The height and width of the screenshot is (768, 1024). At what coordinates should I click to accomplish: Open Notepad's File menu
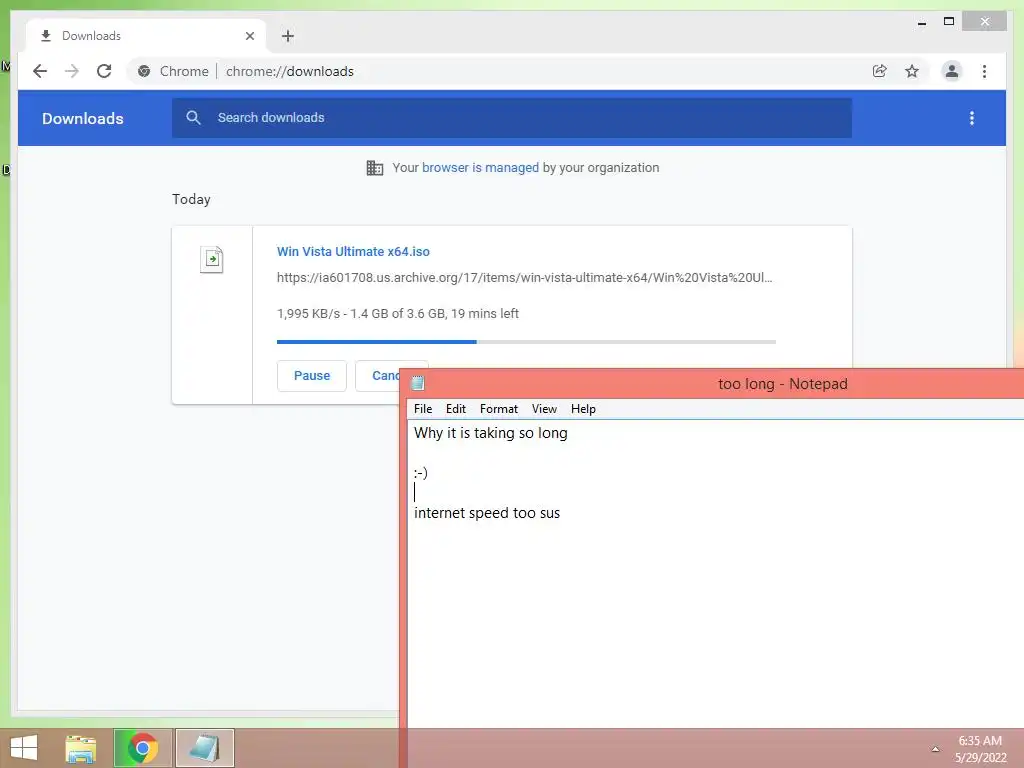(x=423, y=409)
